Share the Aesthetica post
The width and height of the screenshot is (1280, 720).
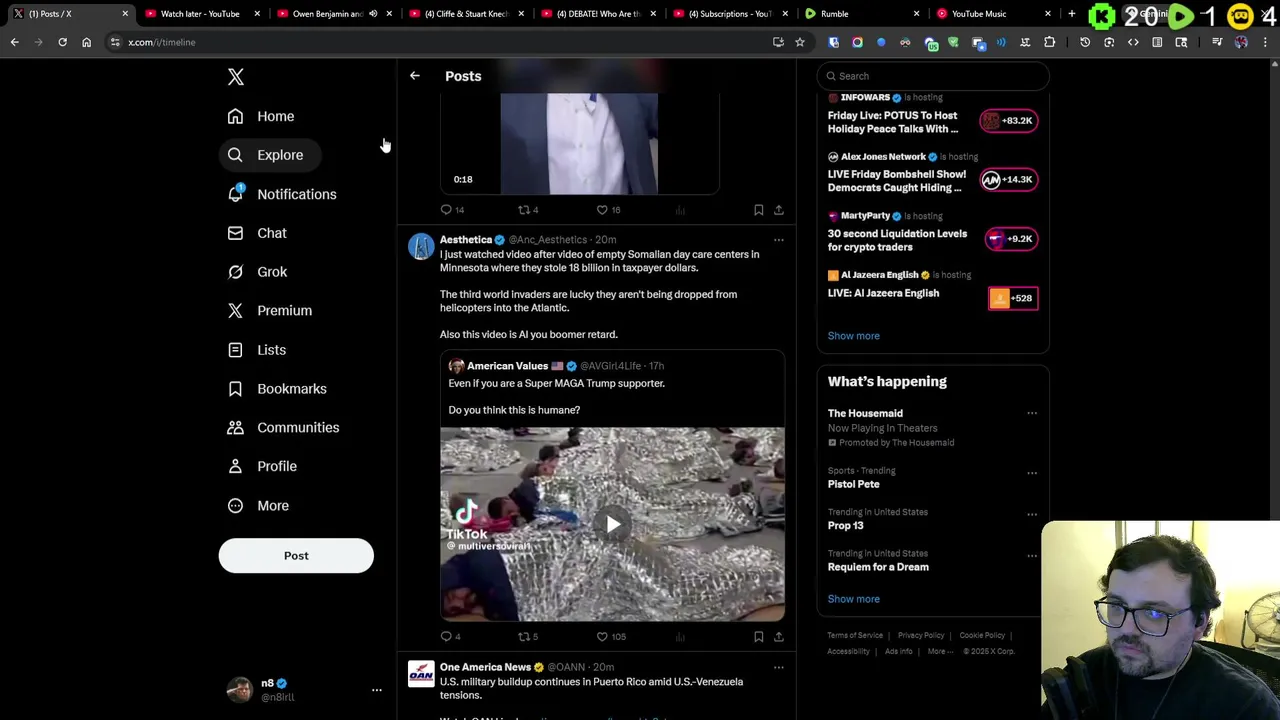[x=779, y=637]
